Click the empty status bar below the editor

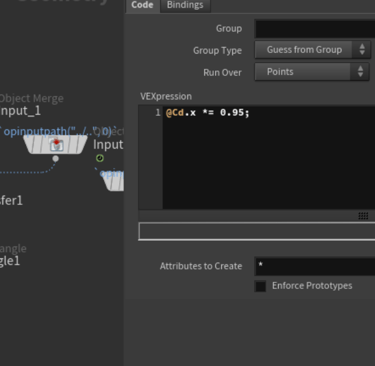pos(257,231)
